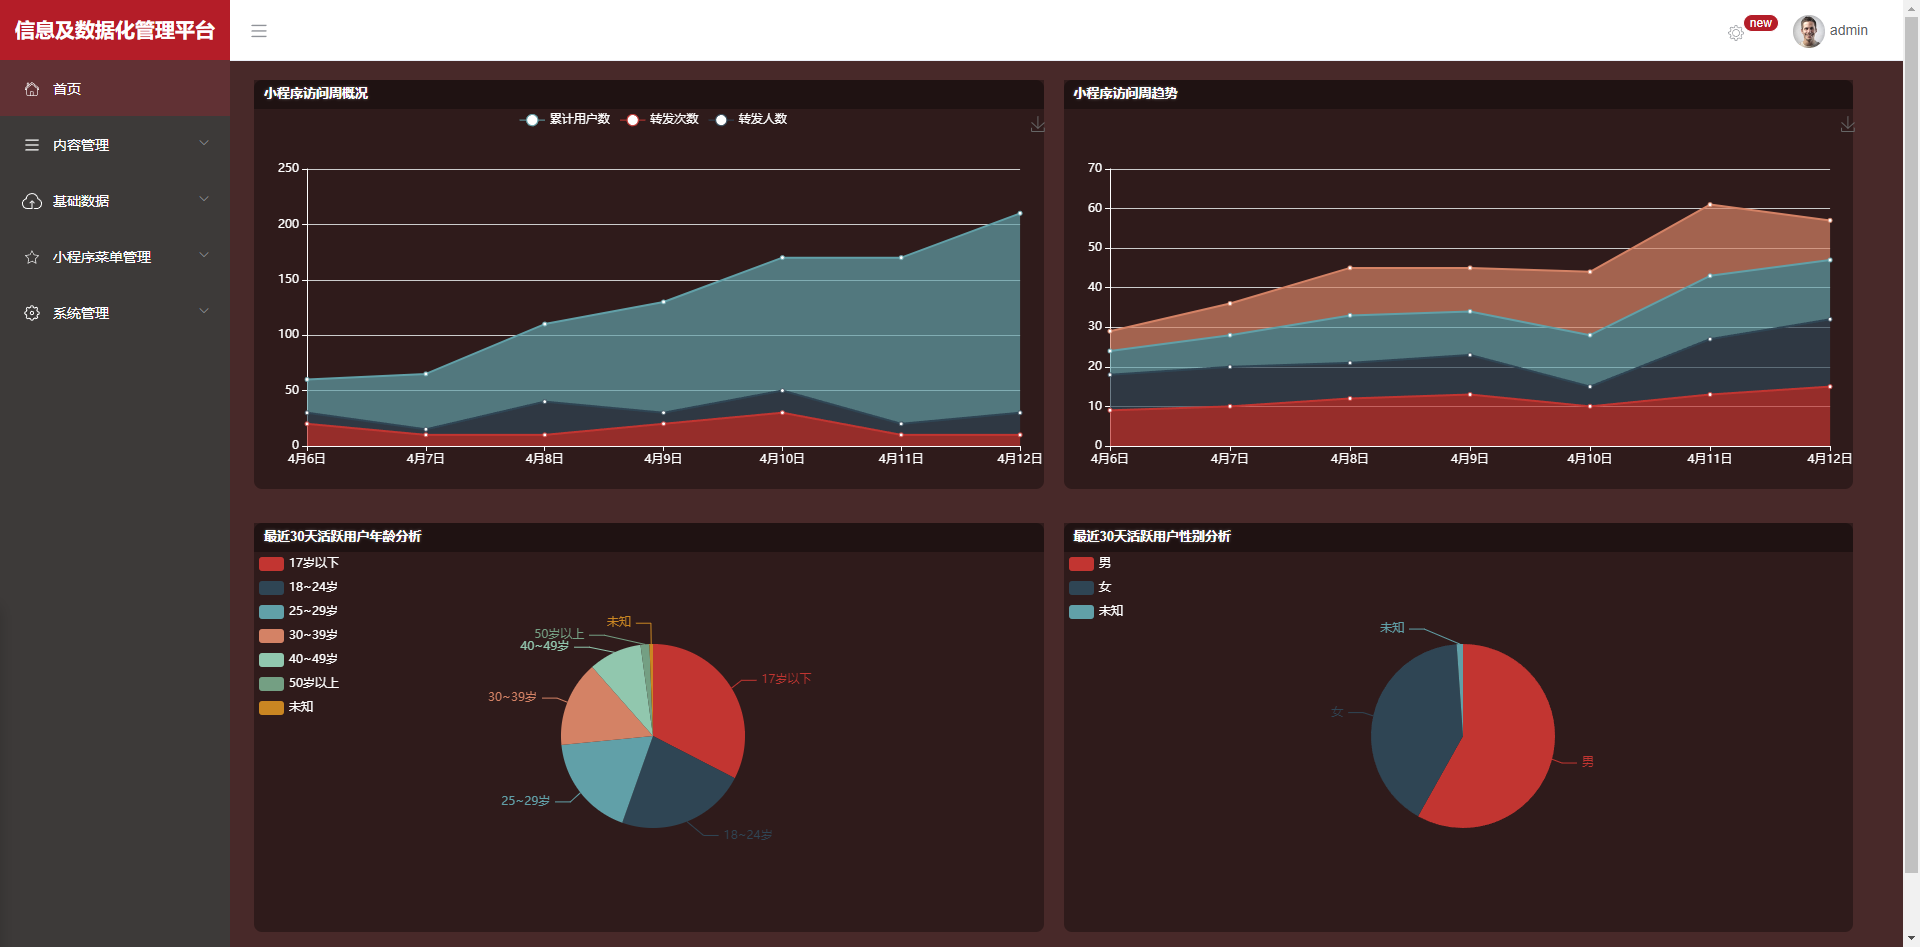
Task: Toggle 50岁以上 in age legend
Action: click(x=299, y=683)
